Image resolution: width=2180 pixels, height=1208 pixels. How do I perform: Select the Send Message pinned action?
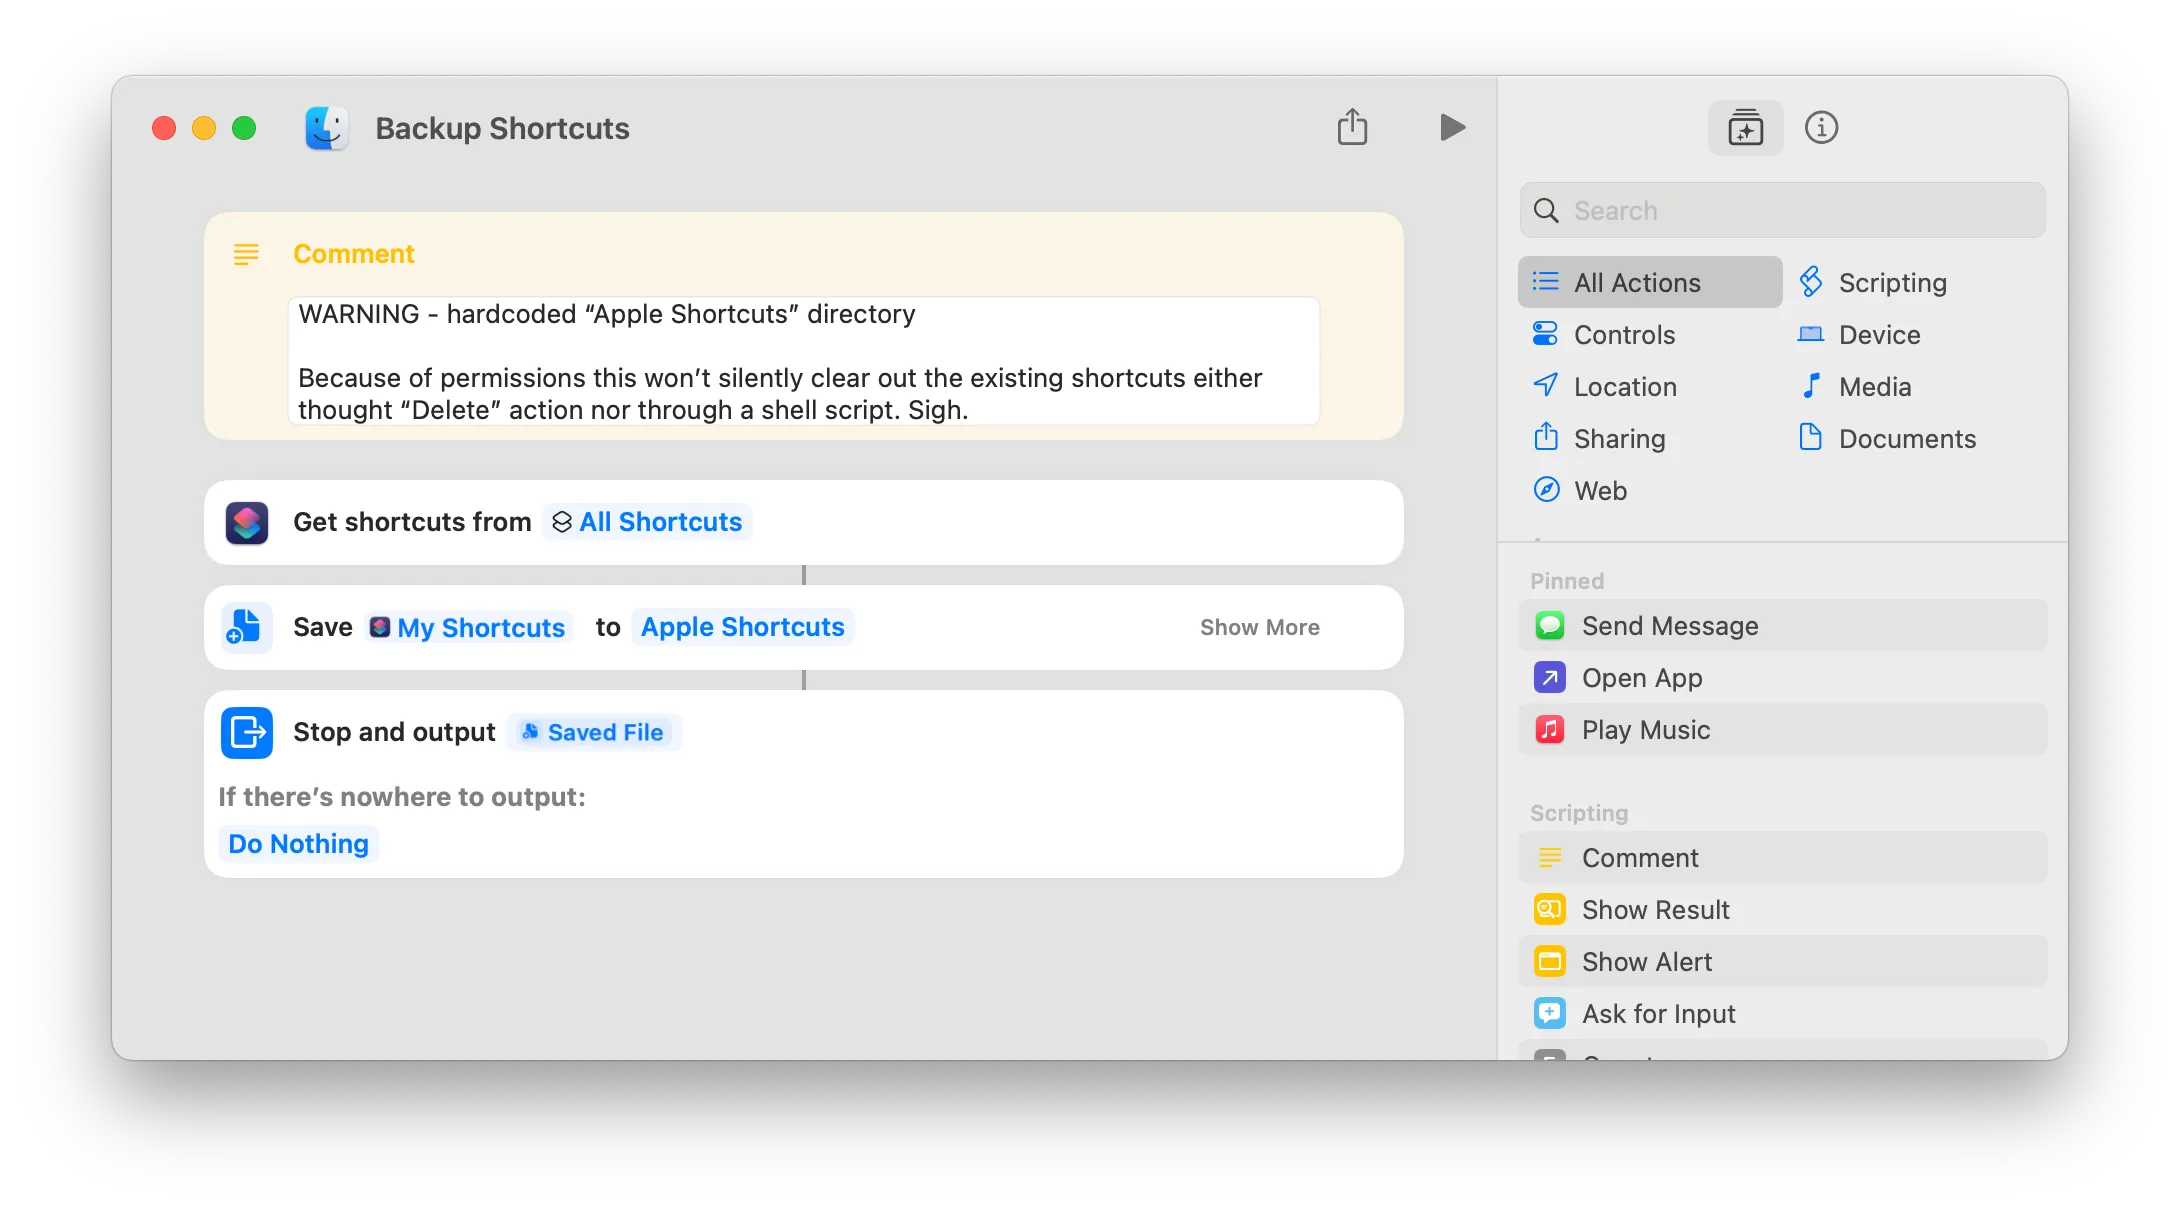point(1669,625)
